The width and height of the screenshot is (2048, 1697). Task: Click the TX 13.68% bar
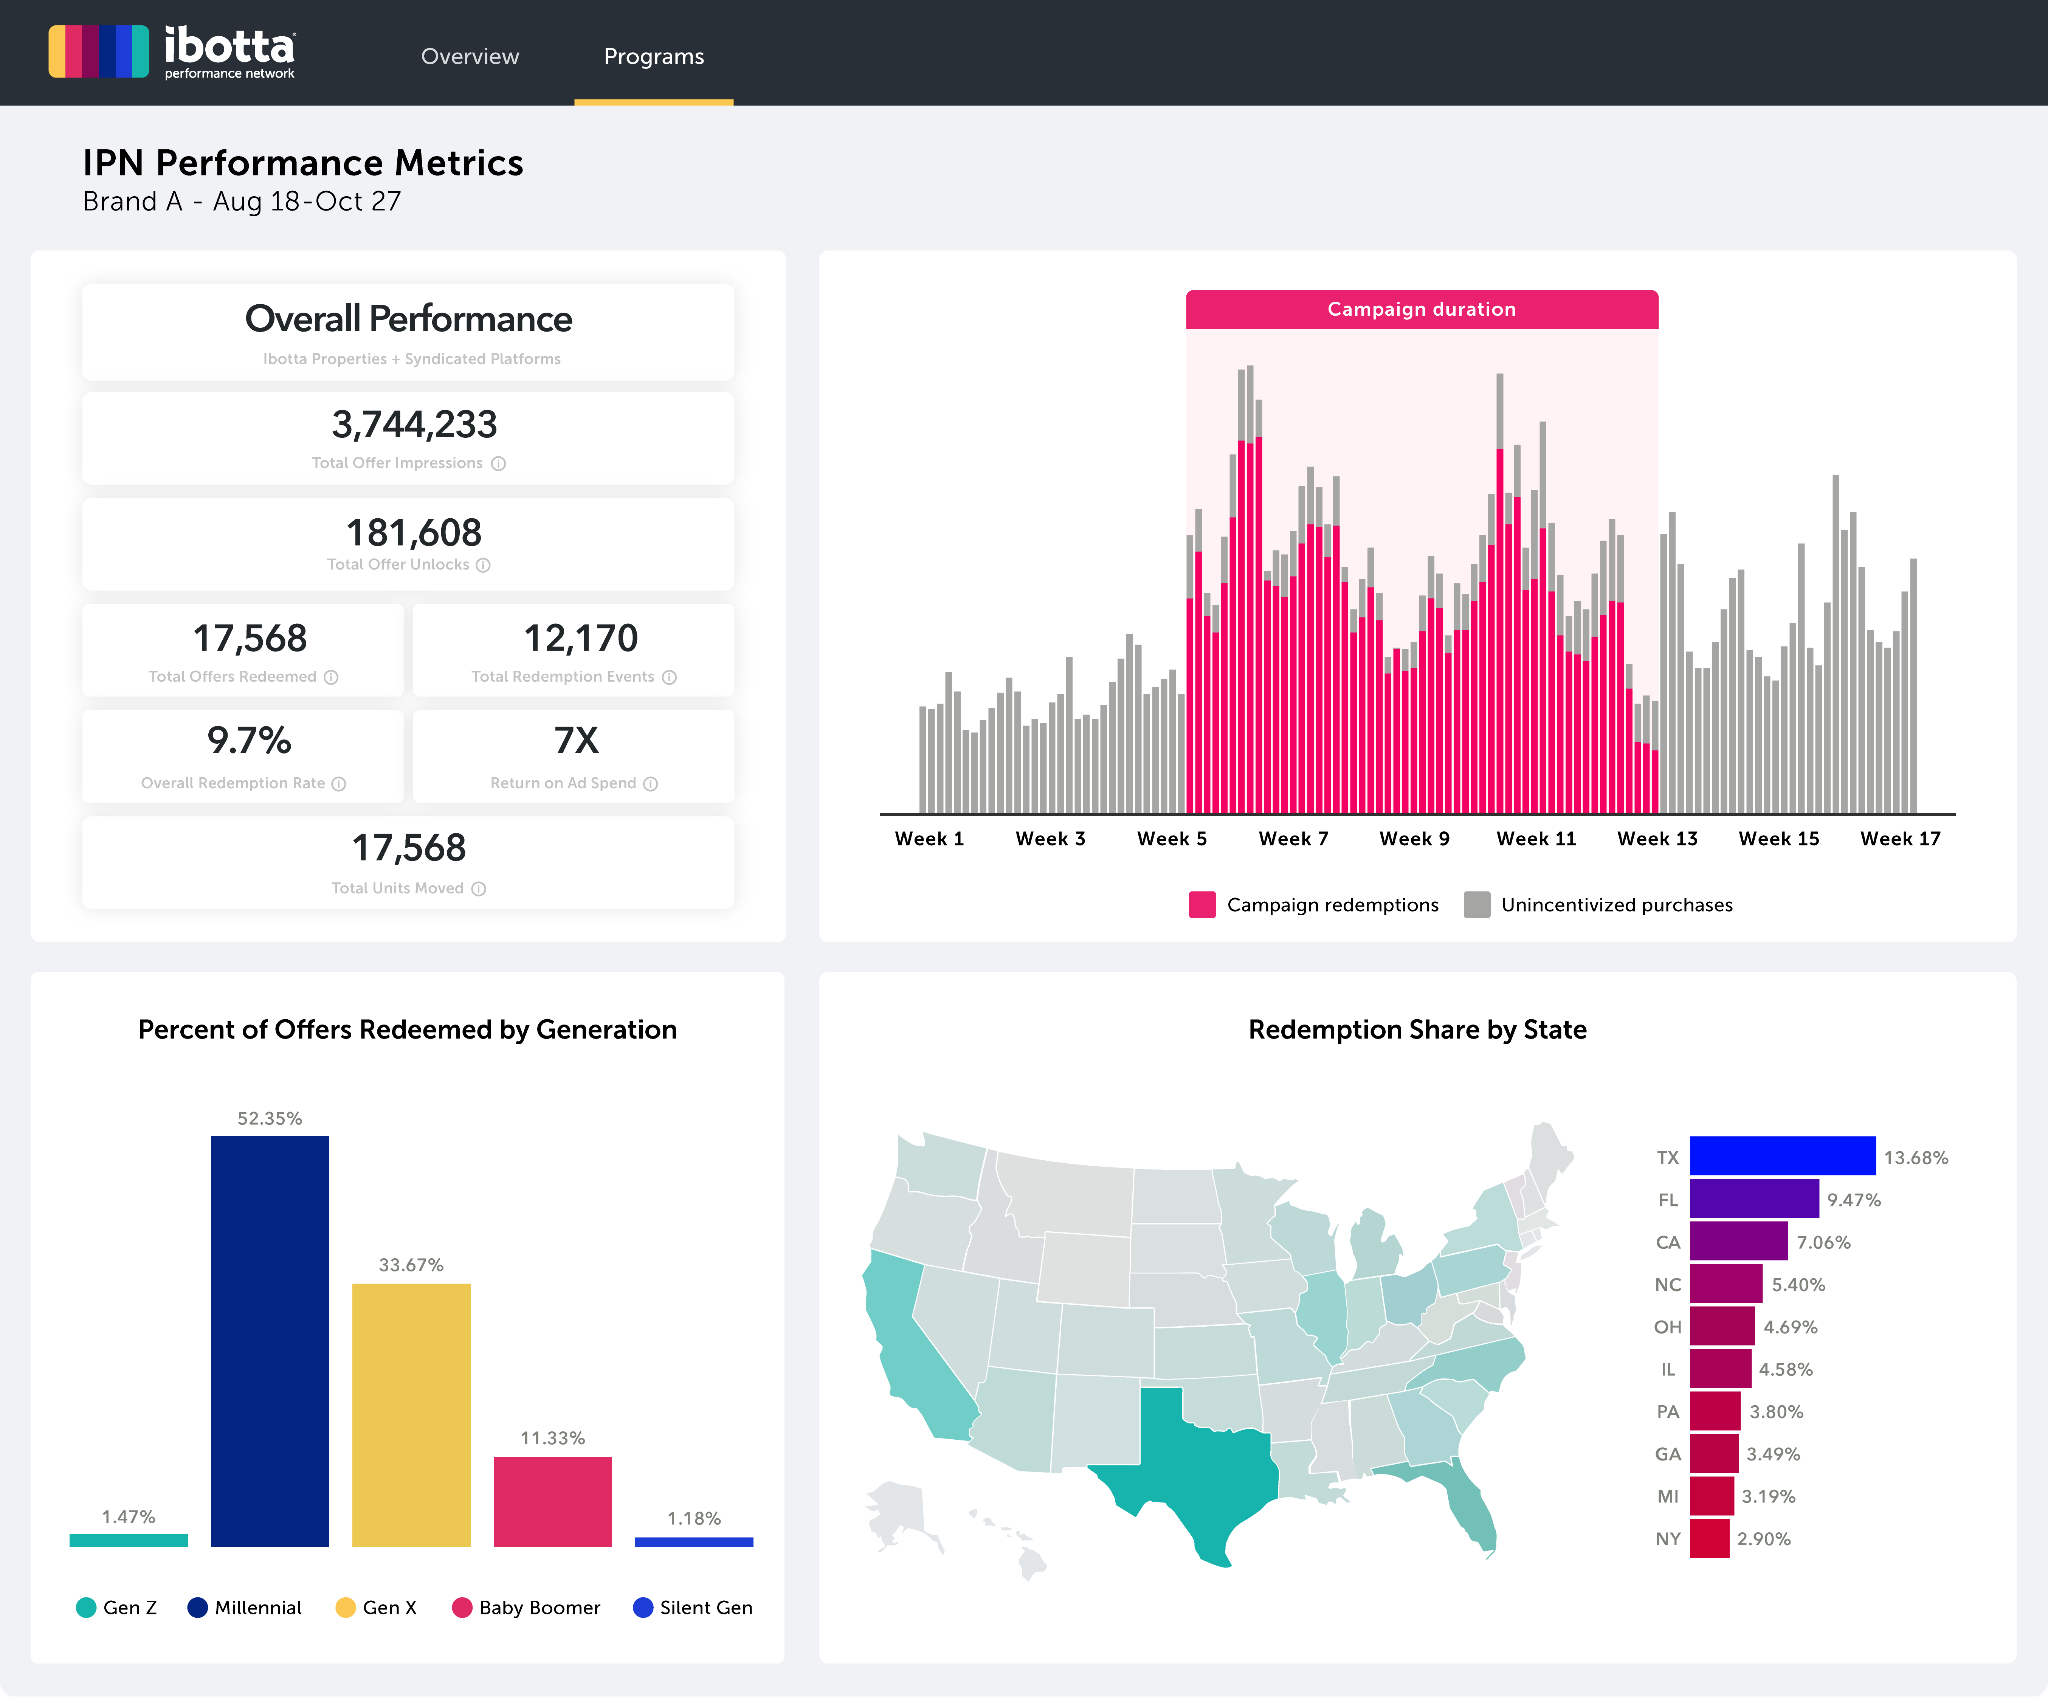(1782, 1156)
